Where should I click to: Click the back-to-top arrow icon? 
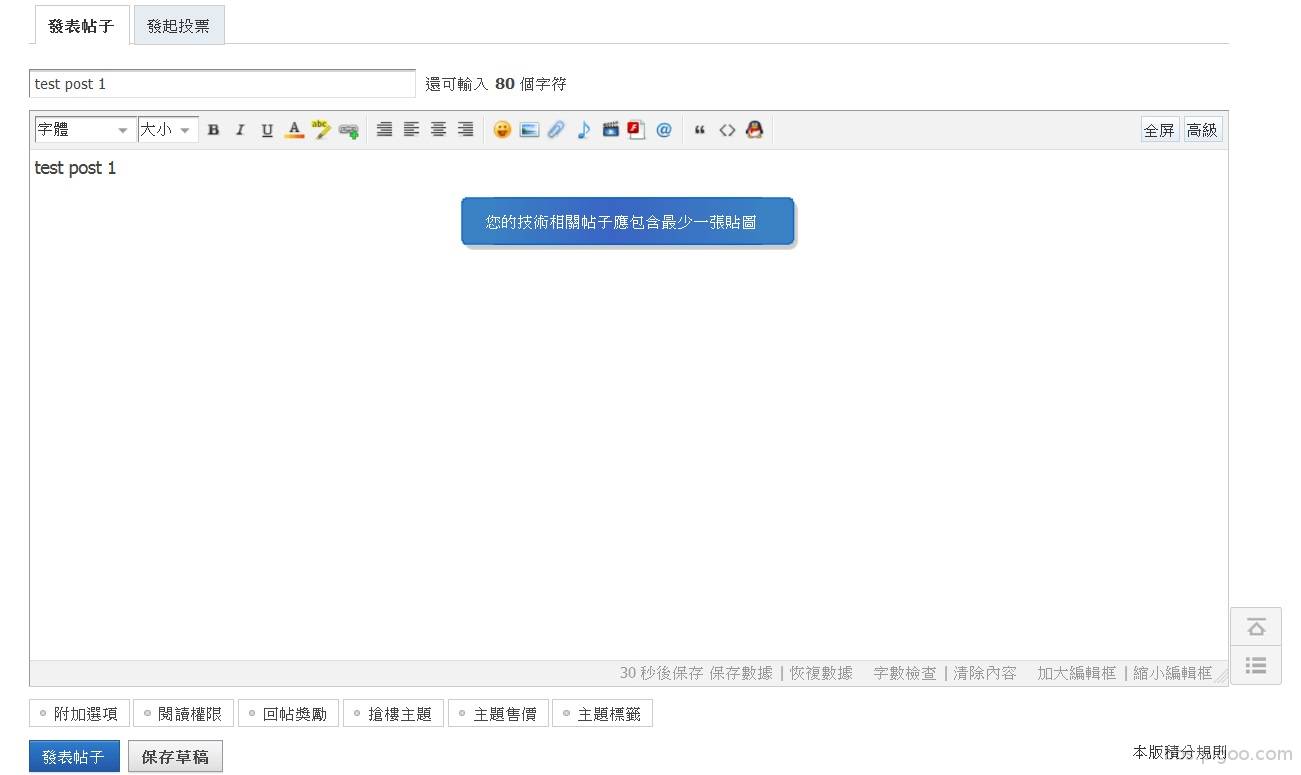(1256, 627)
